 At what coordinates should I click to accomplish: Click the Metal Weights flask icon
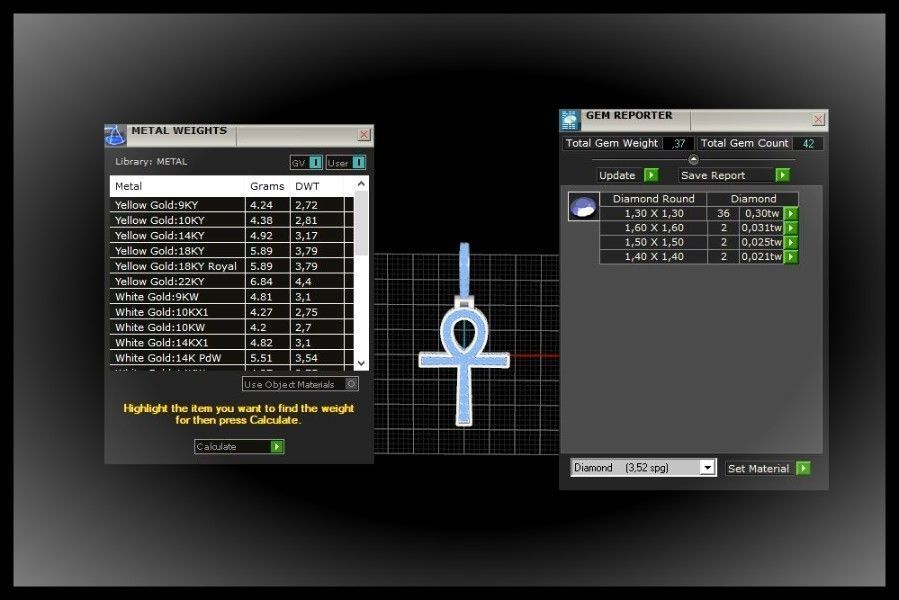[115, 135]
